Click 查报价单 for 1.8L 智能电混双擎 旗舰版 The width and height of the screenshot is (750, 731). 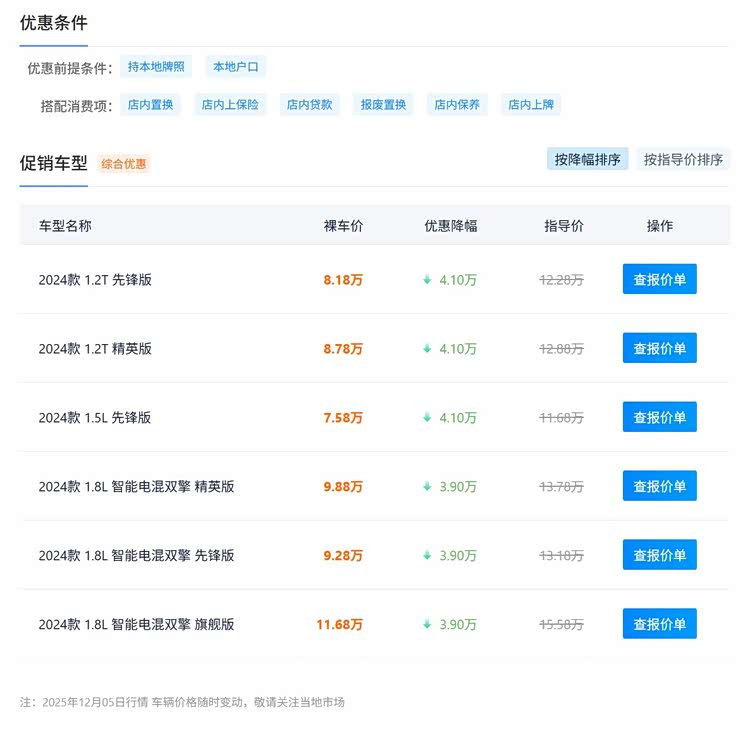[659, 624]
